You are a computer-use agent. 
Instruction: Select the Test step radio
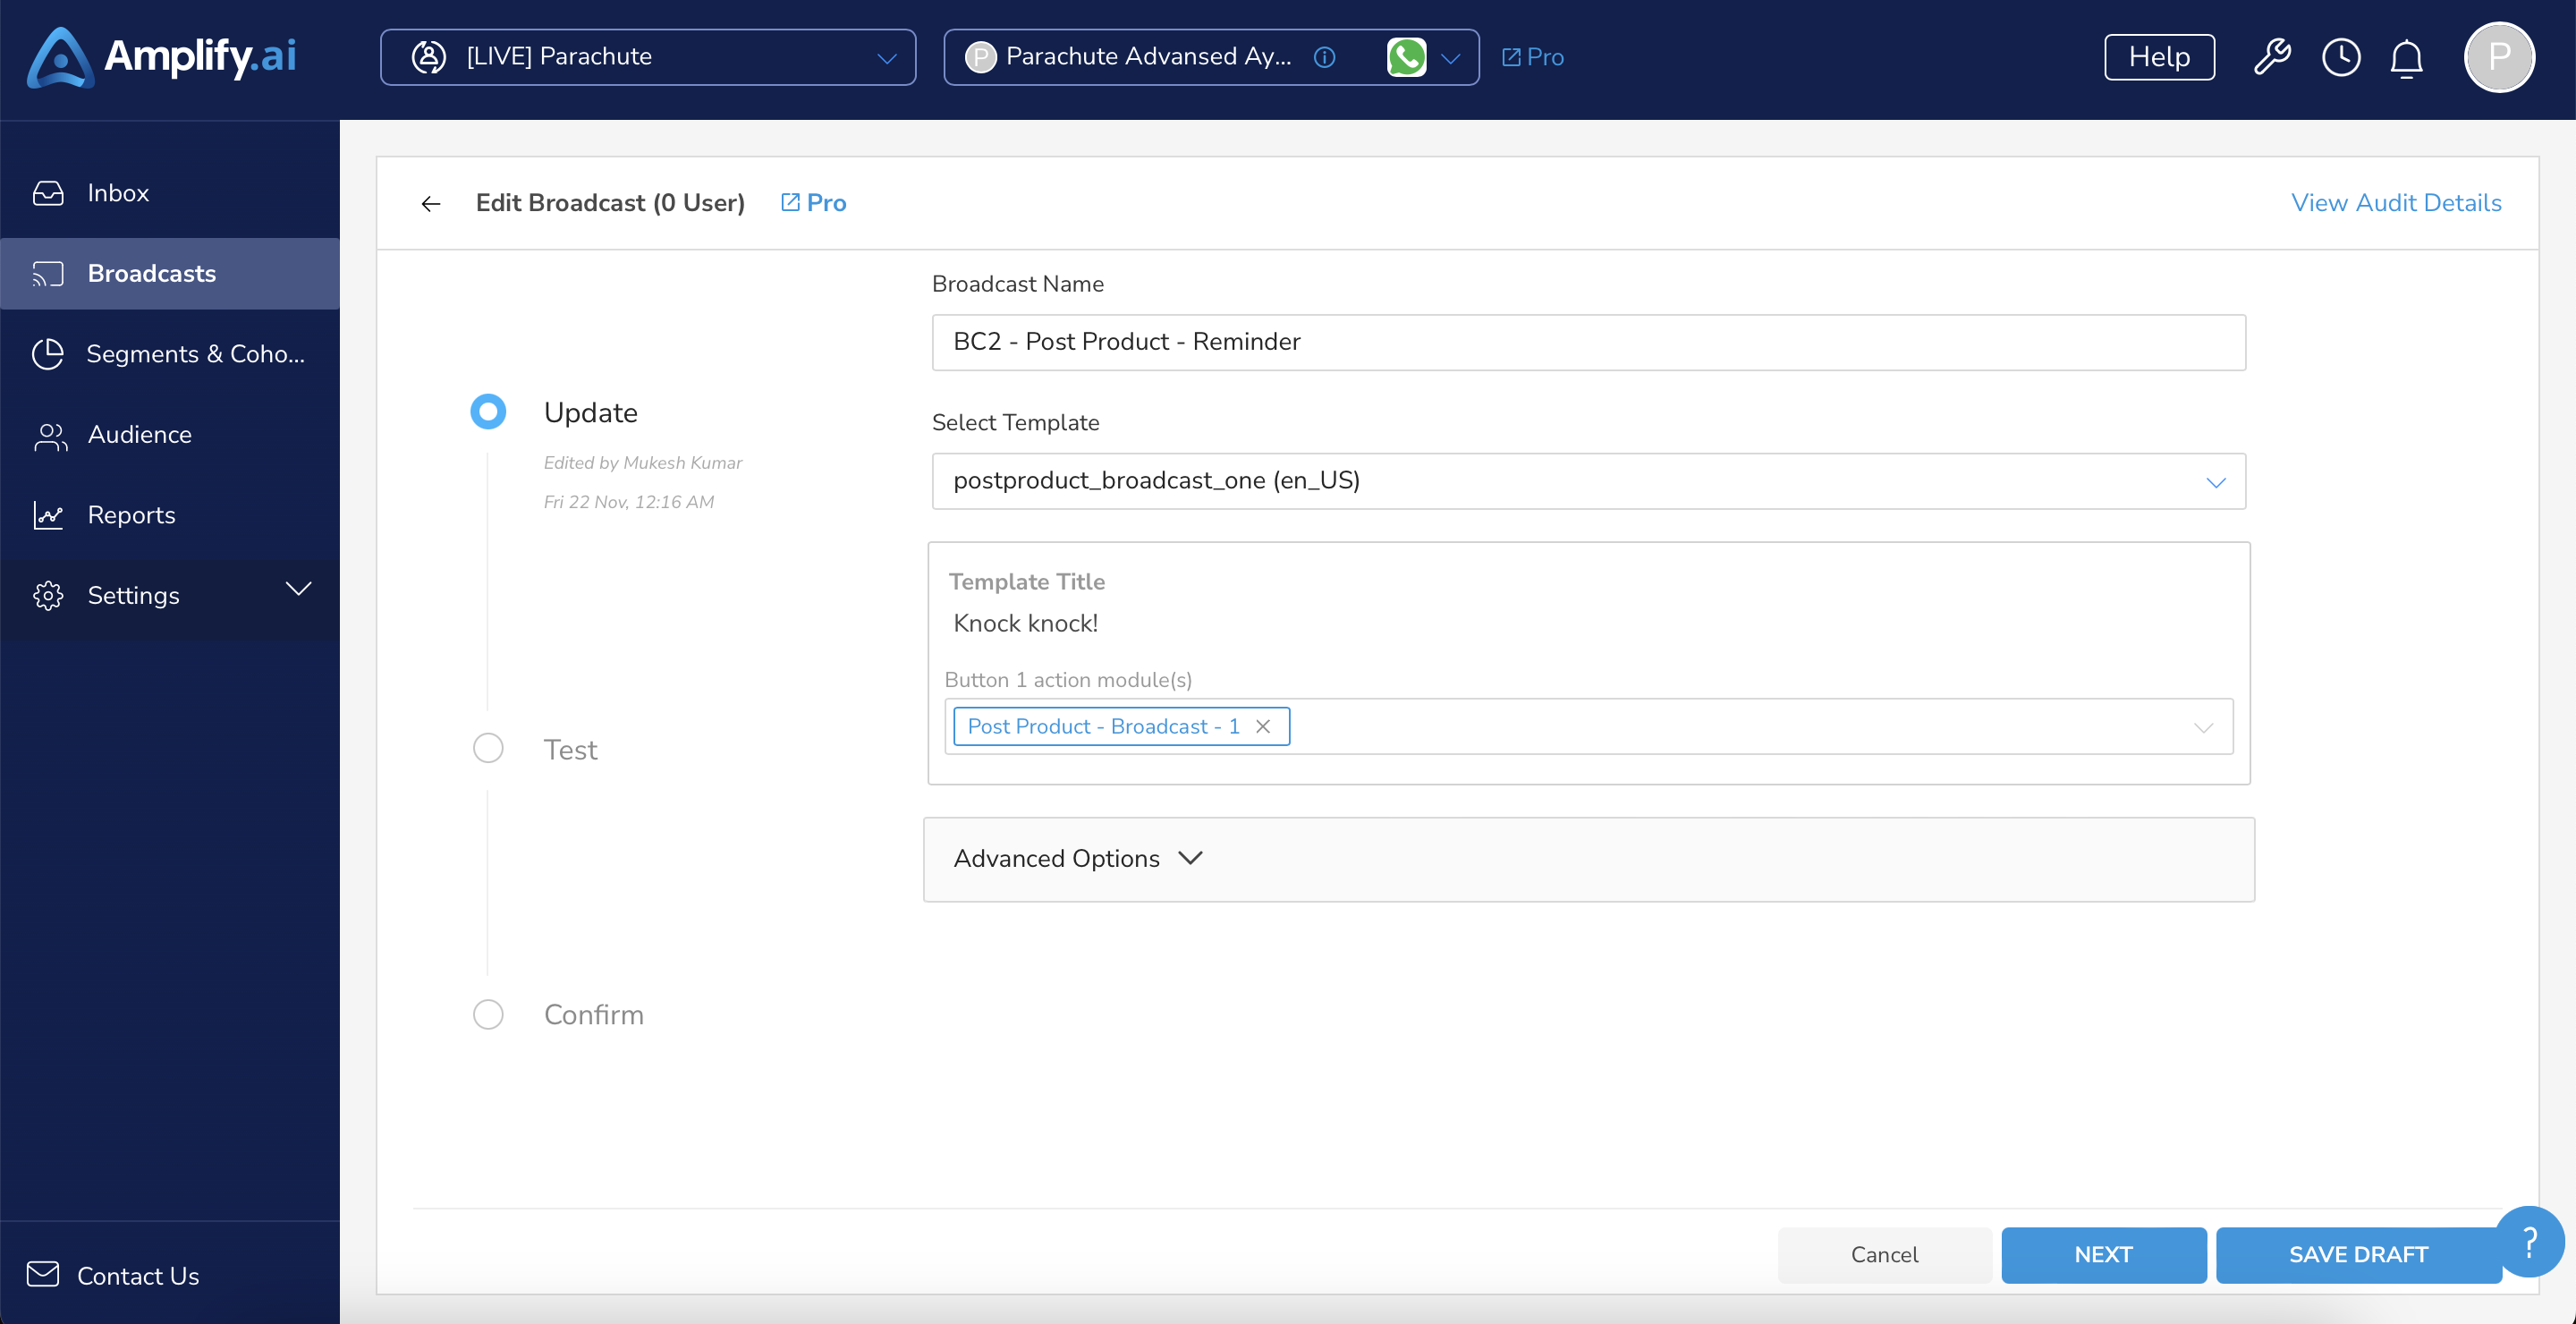[488, 748]
